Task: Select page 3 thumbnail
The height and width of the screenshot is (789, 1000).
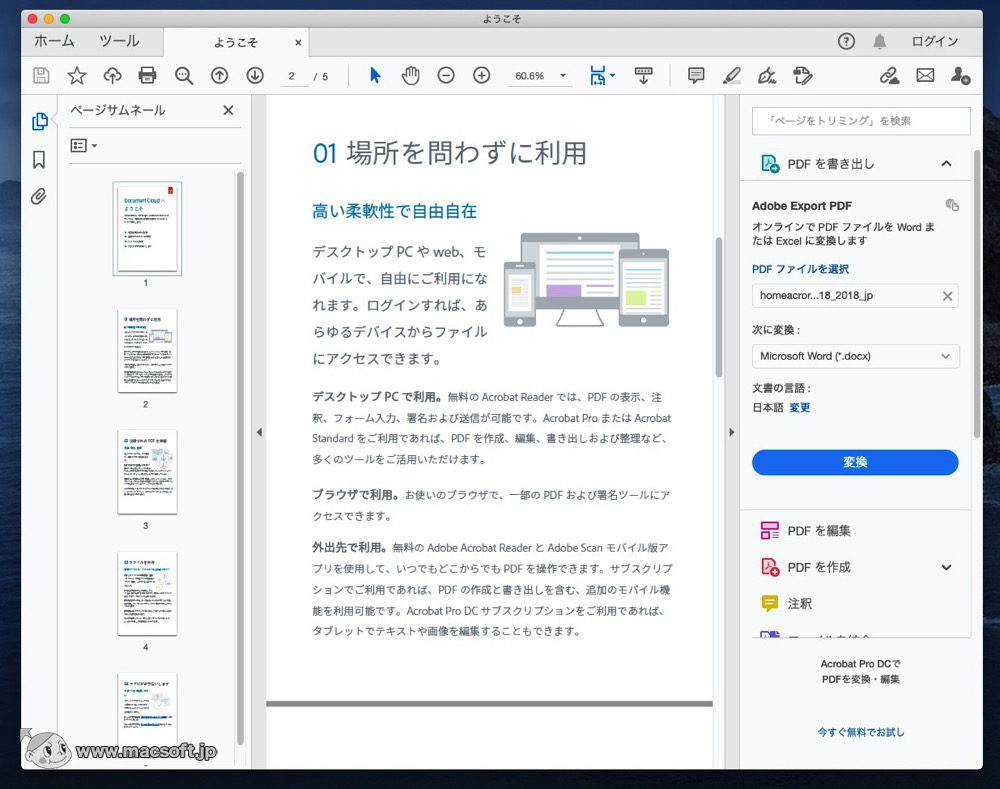Action: pyautogui.click(x=147, y=472)
